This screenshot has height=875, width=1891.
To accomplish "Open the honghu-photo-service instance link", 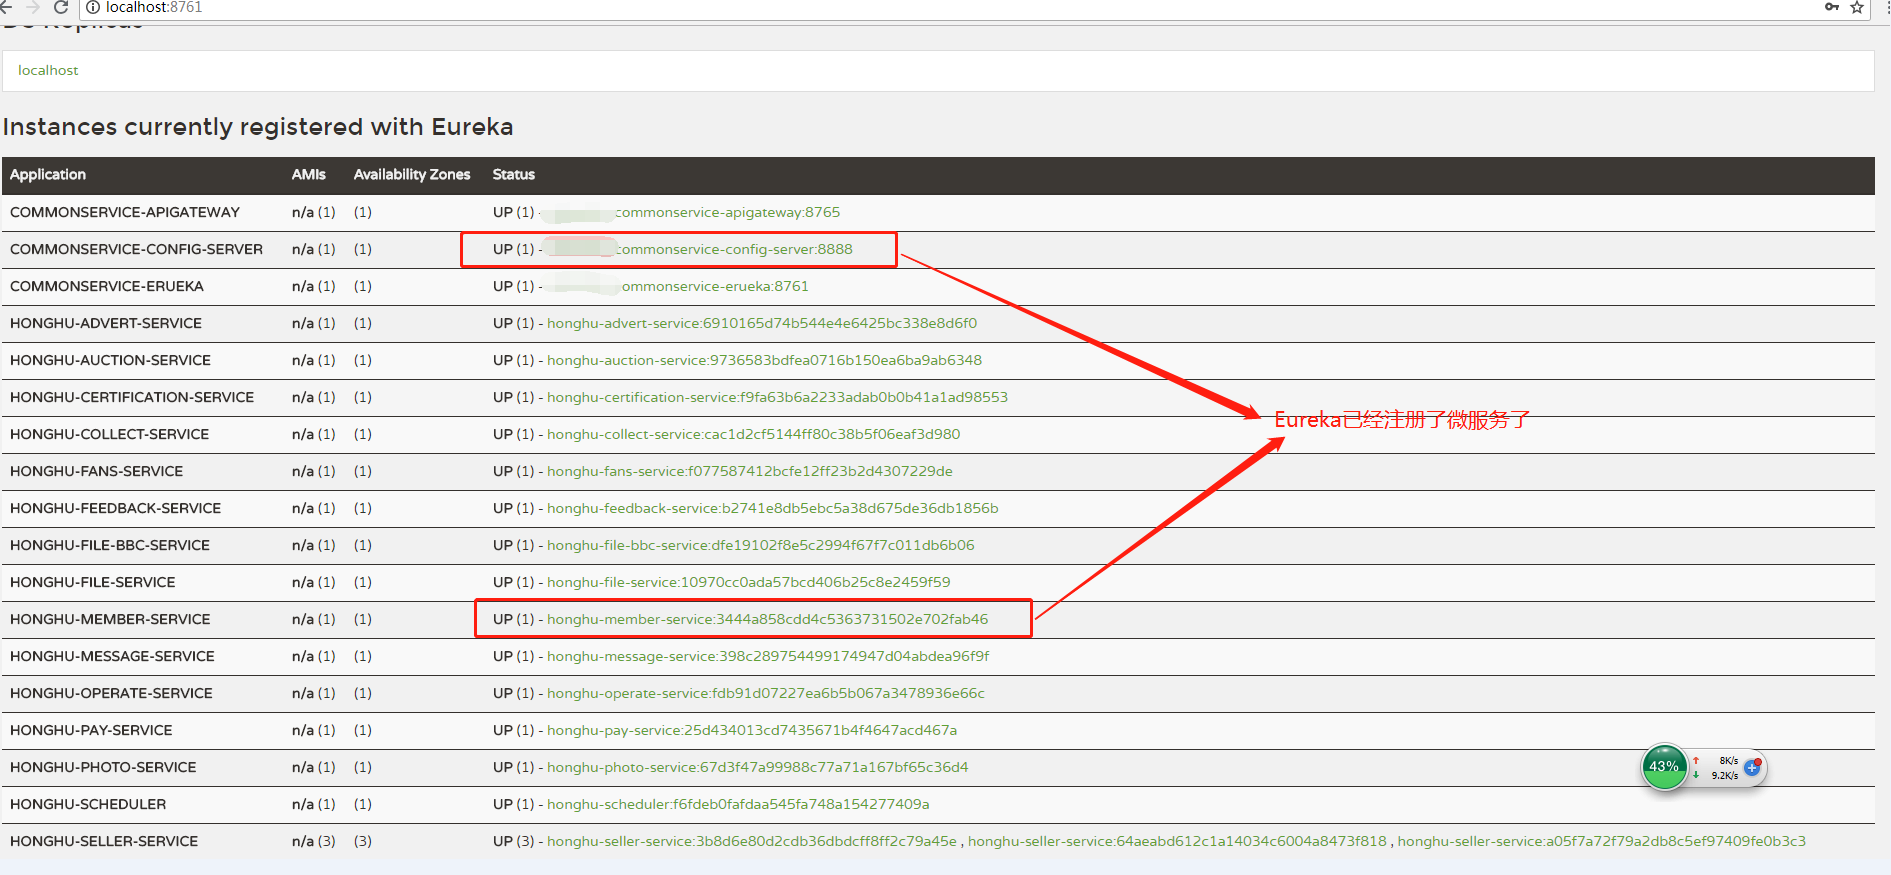I will click(x=758, y=767).
